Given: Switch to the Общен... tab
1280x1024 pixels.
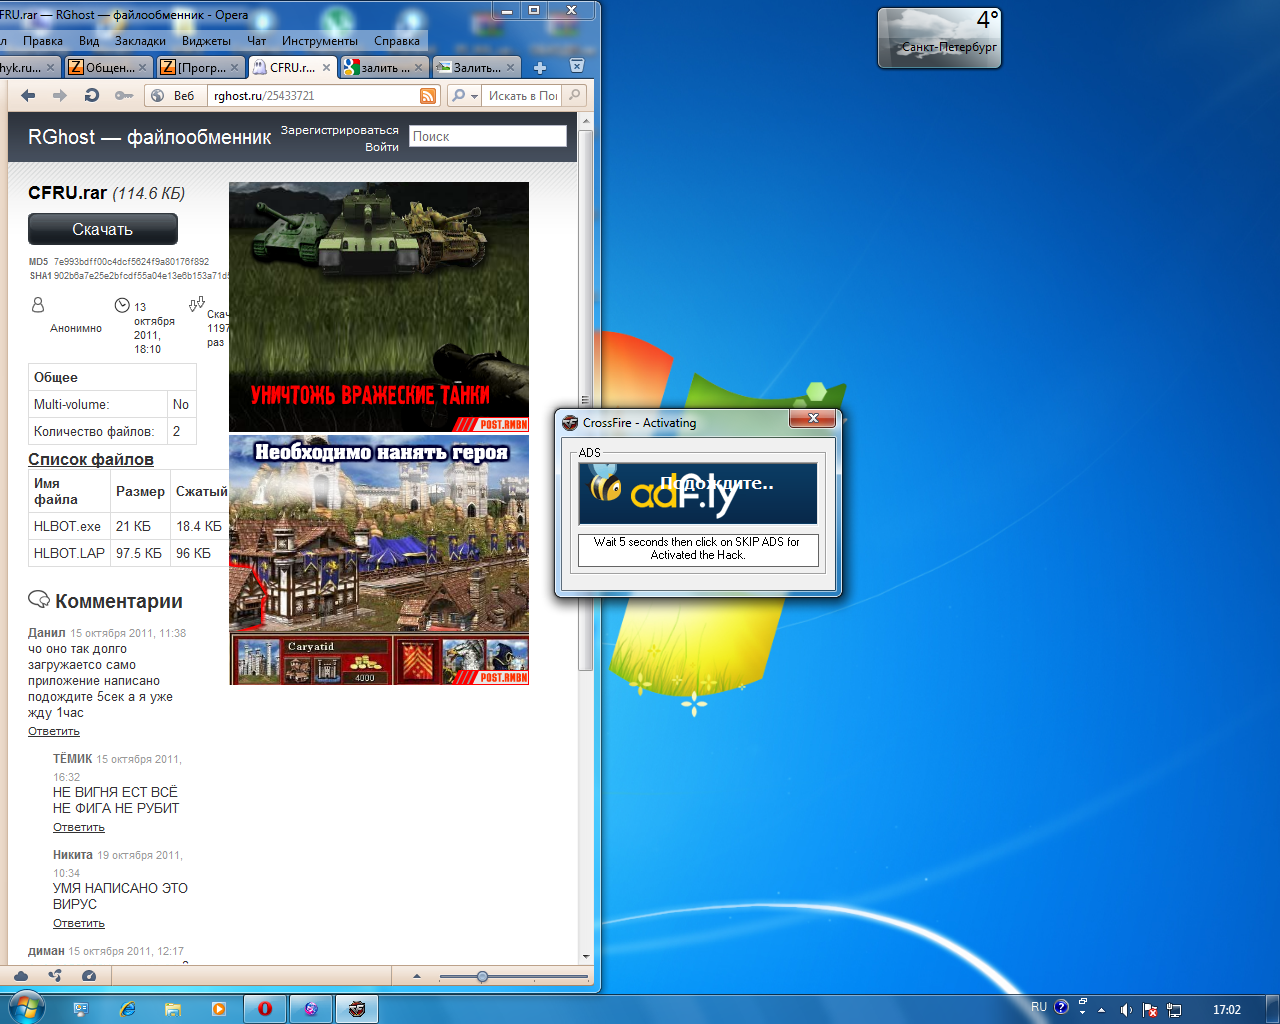Looking at the screenshot, I should pos(108,67).
